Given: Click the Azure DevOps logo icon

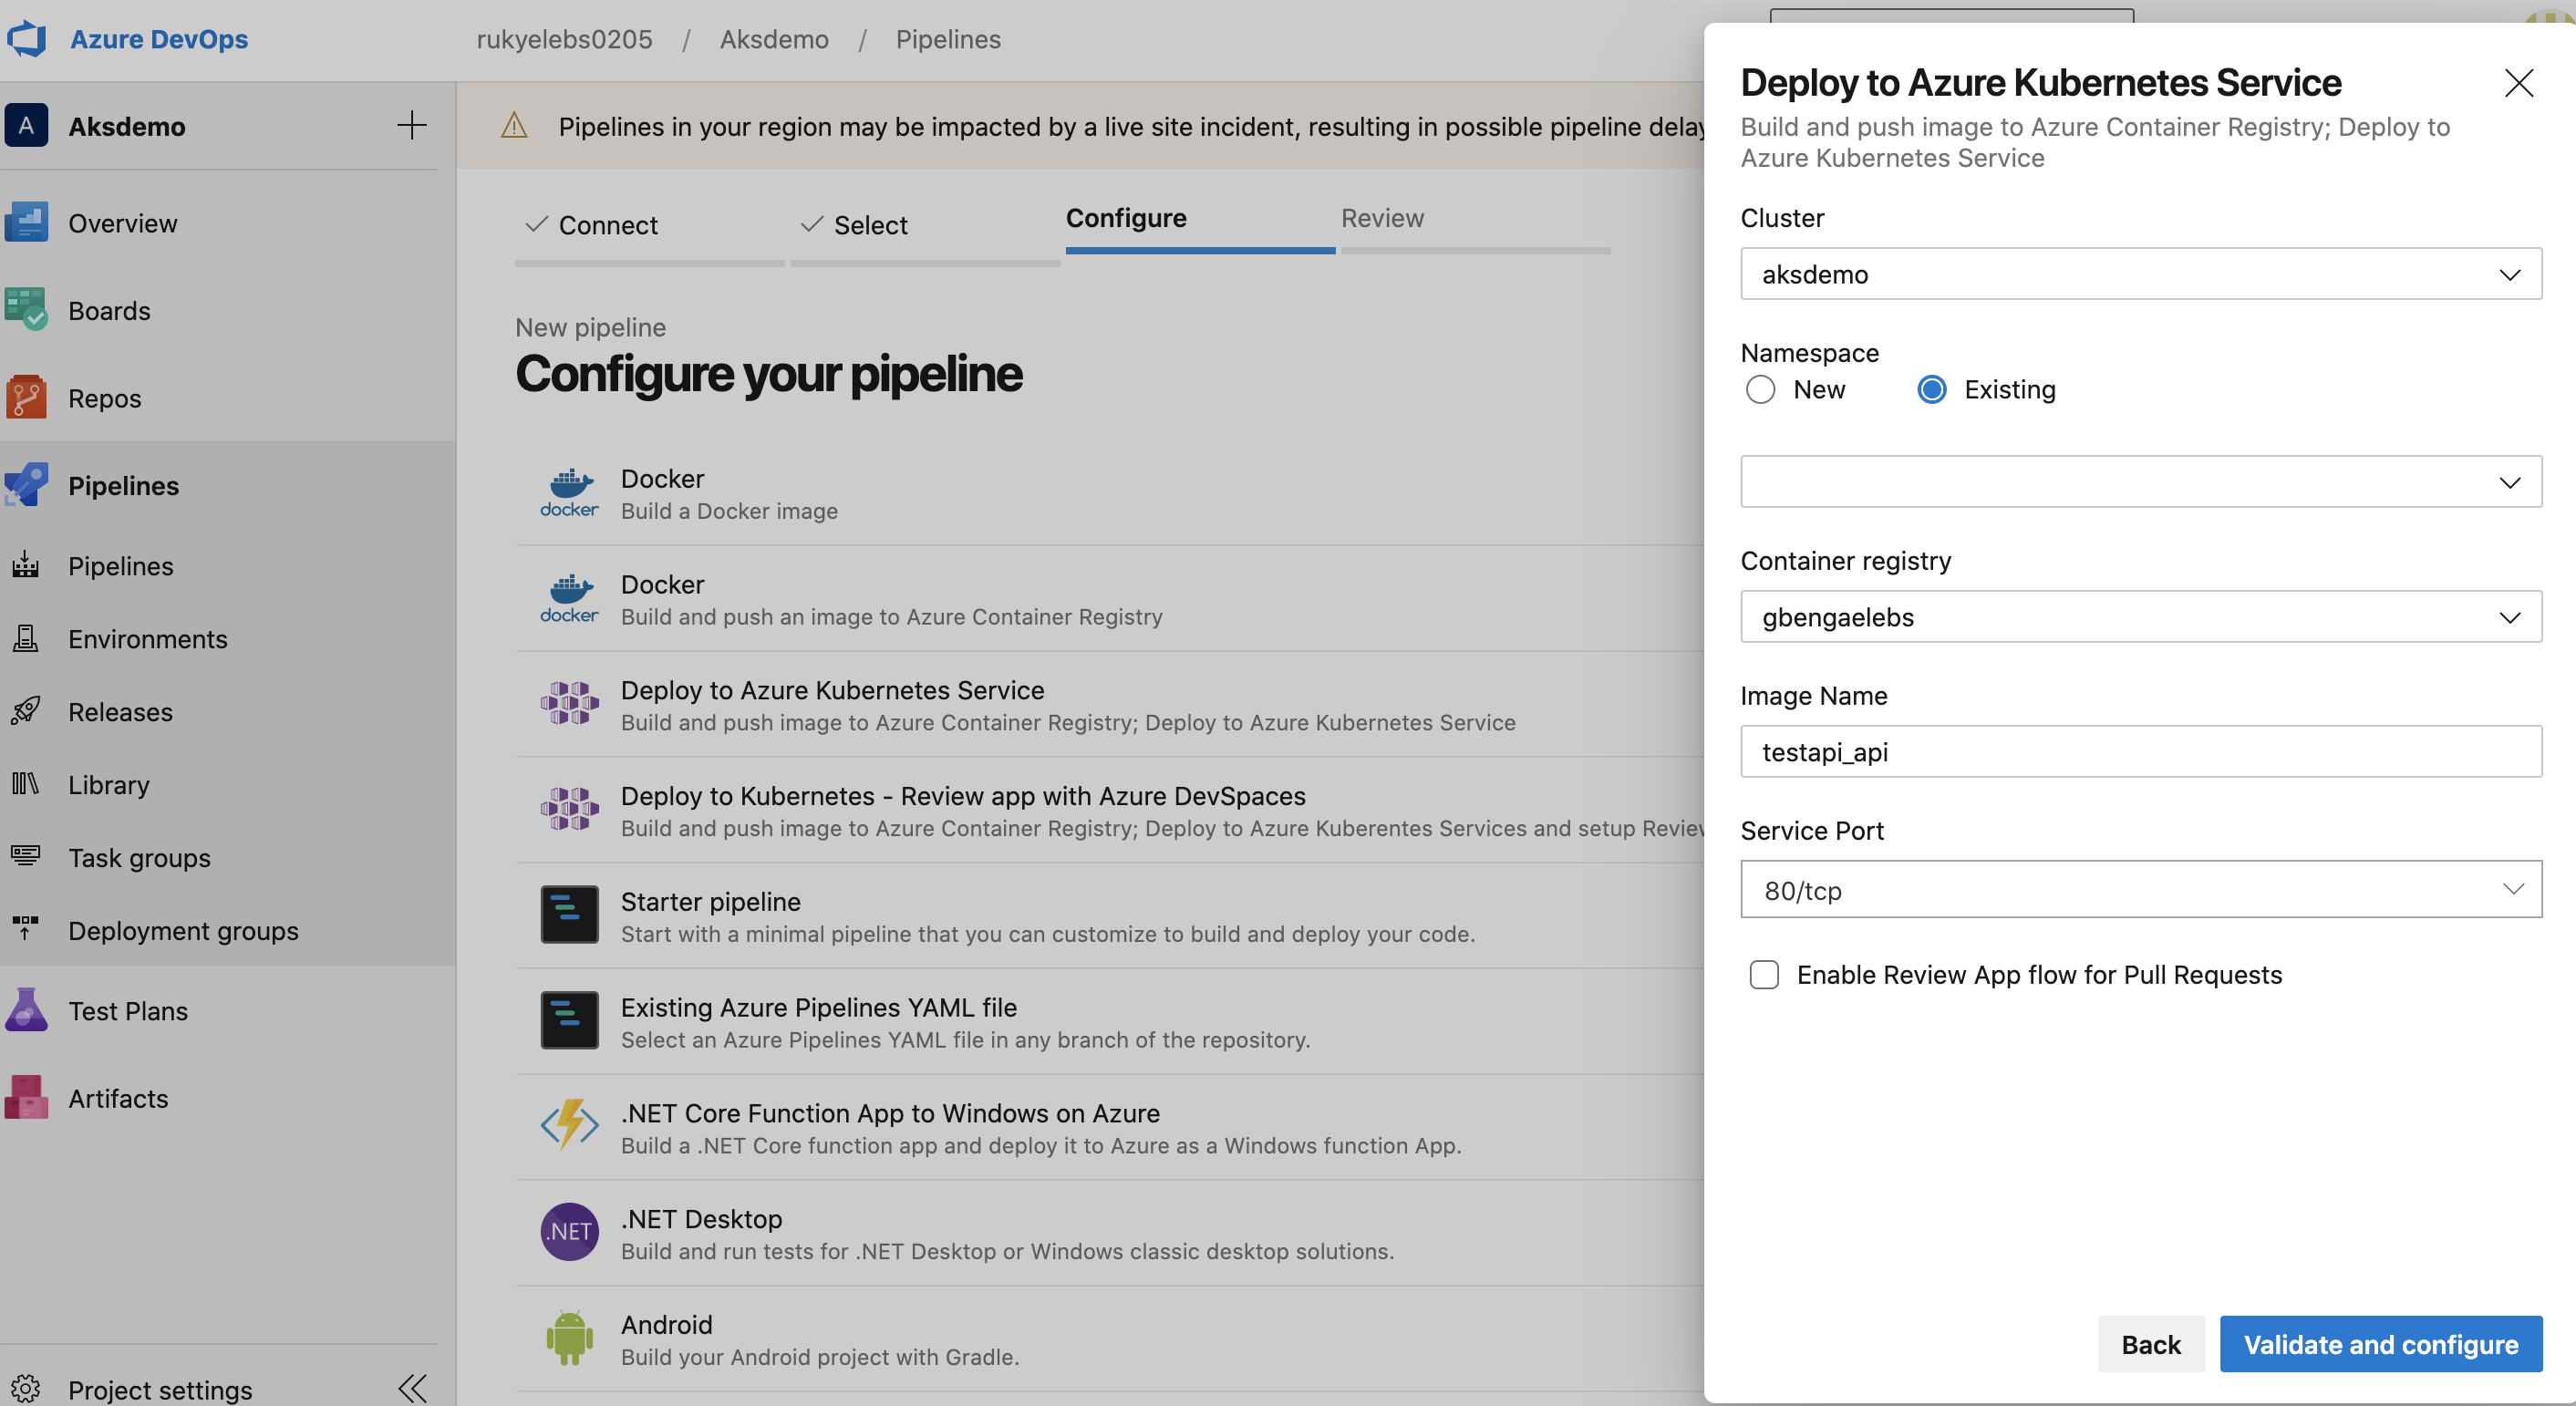Looking at the screenshot, I should click(27, 39).
